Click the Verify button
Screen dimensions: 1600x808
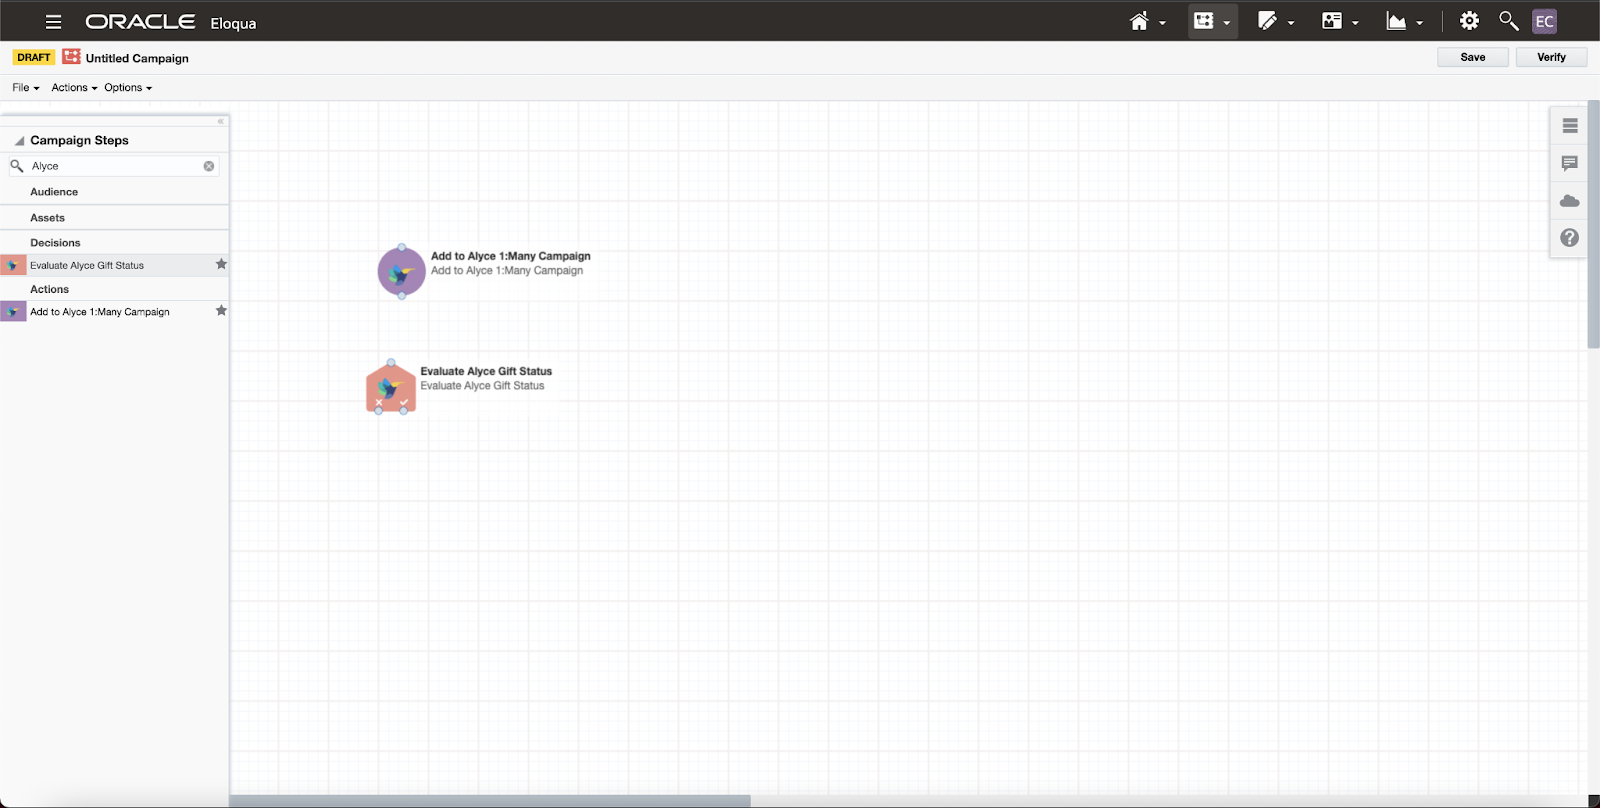[x=1552, y=57]
